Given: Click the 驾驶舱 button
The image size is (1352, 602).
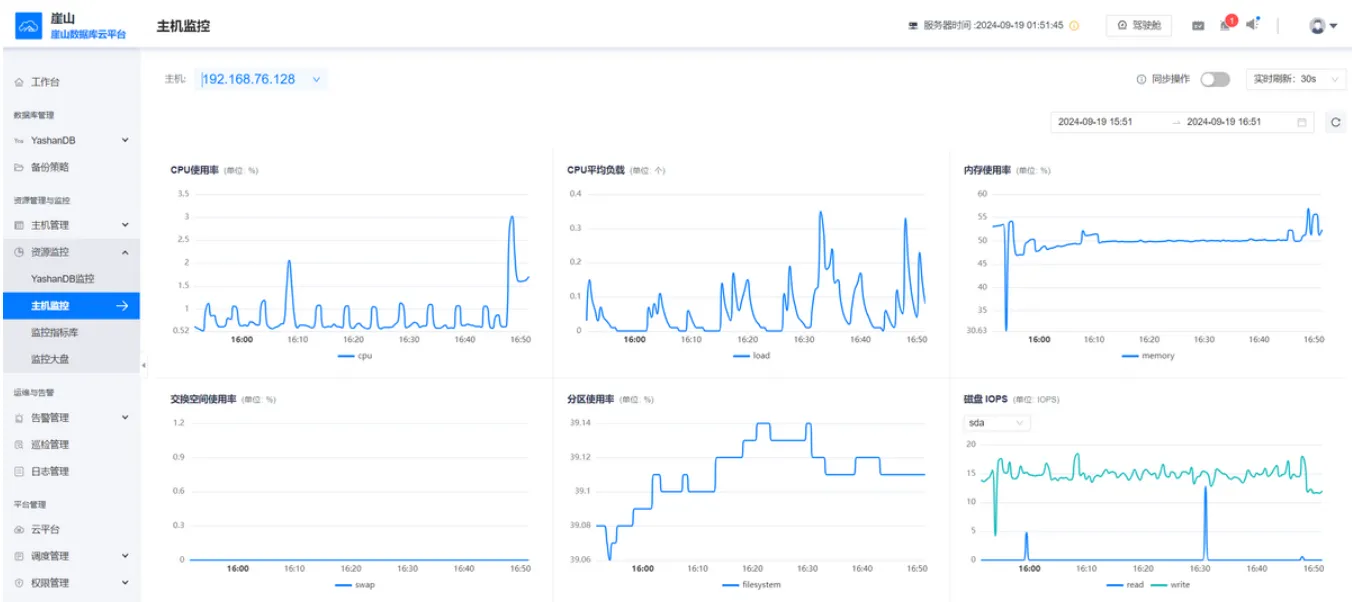Looking at the screenshot, I should click(1139, 26).
